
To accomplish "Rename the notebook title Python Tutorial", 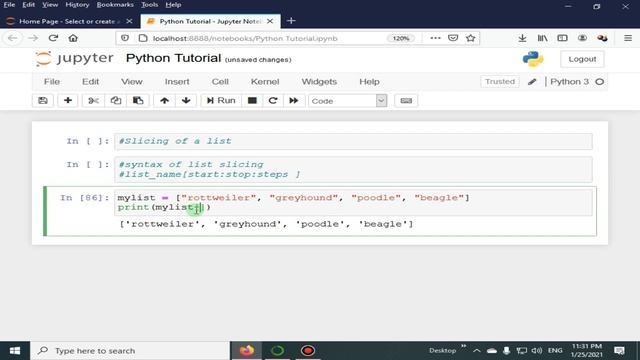I will (x=173, y=58).
